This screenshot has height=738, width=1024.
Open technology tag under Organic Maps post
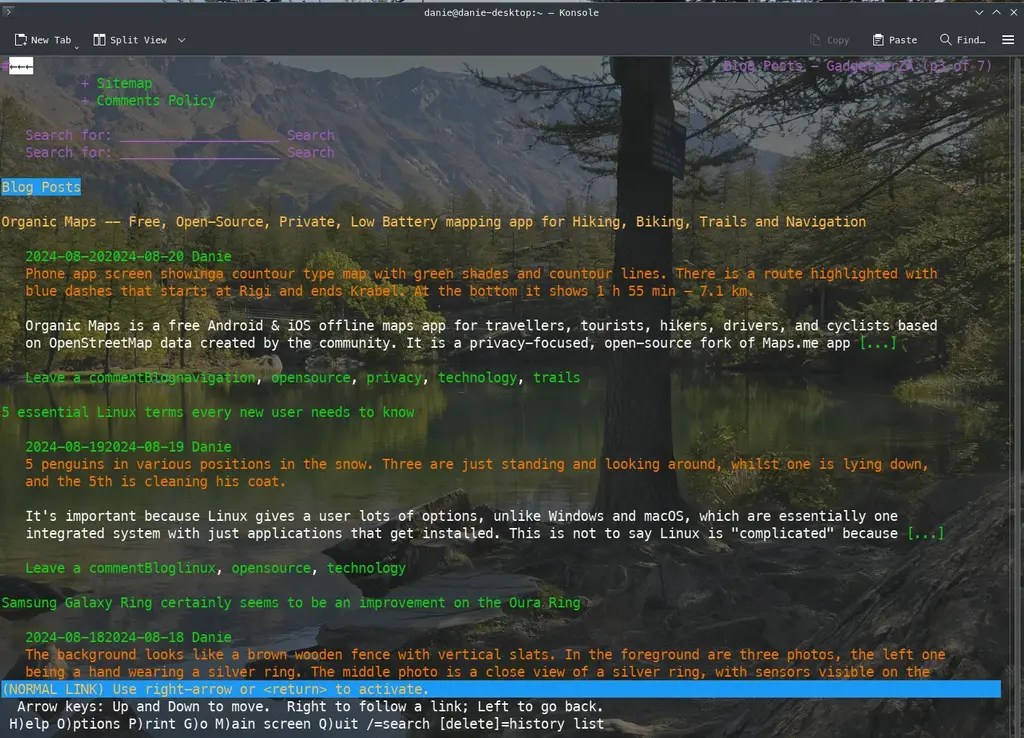point(477,377)
